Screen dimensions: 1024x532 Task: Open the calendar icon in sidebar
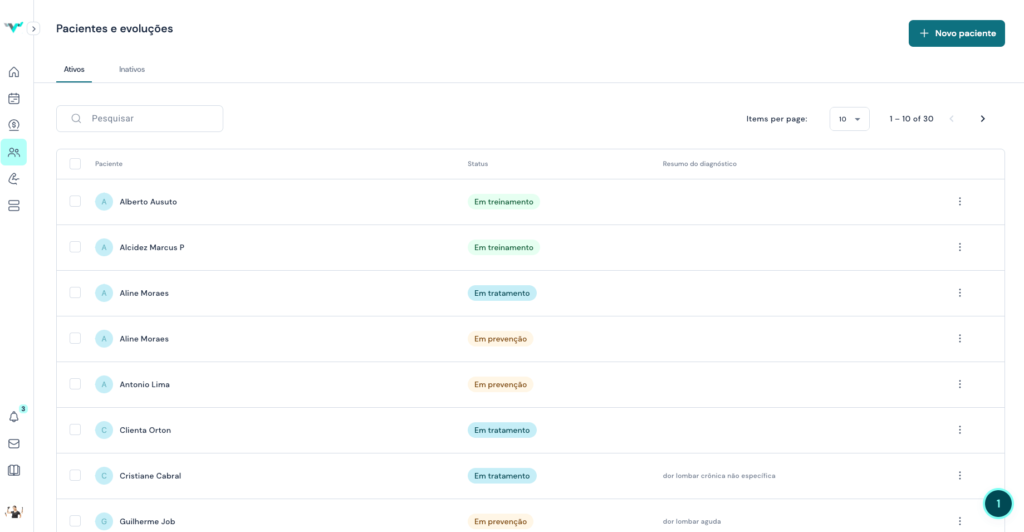pyautogui.click(x=14, y=99)
